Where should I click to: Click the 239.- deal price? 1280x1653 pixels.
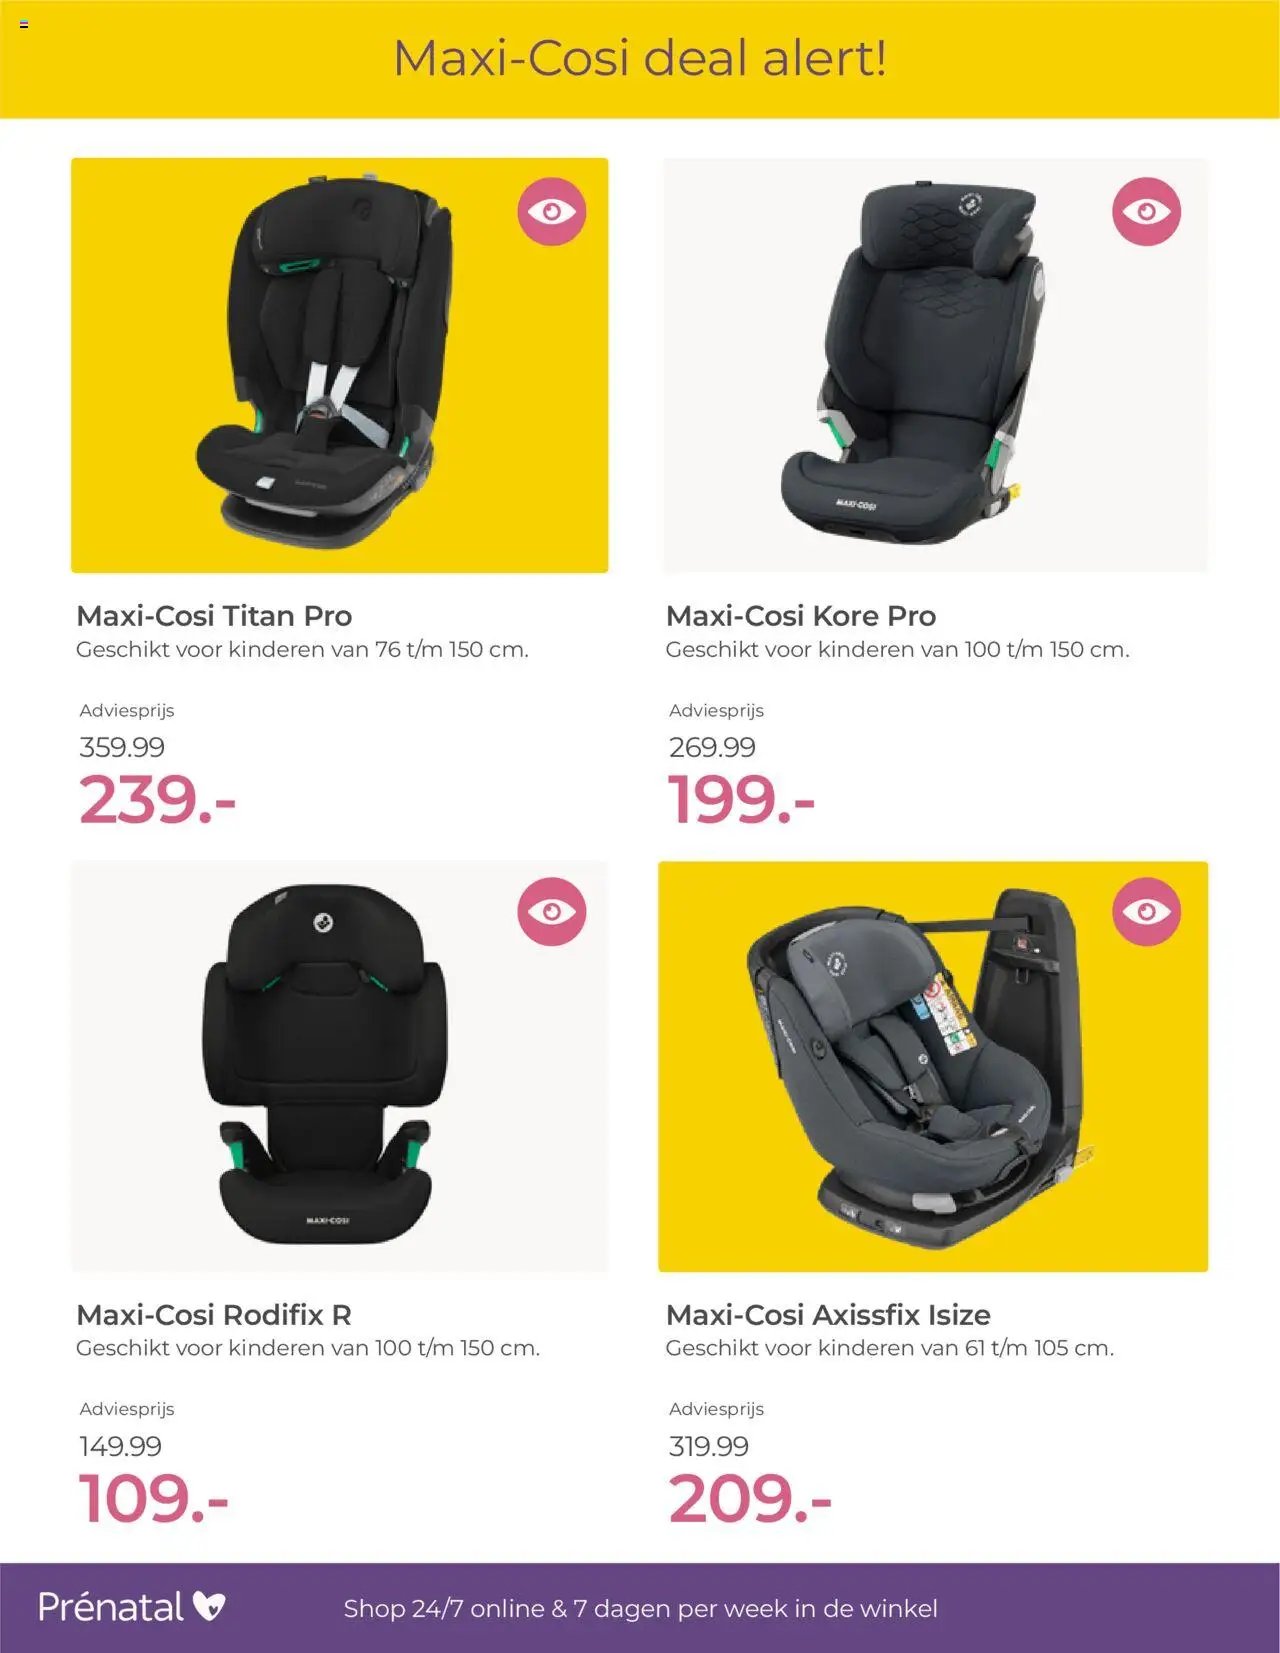157,800
